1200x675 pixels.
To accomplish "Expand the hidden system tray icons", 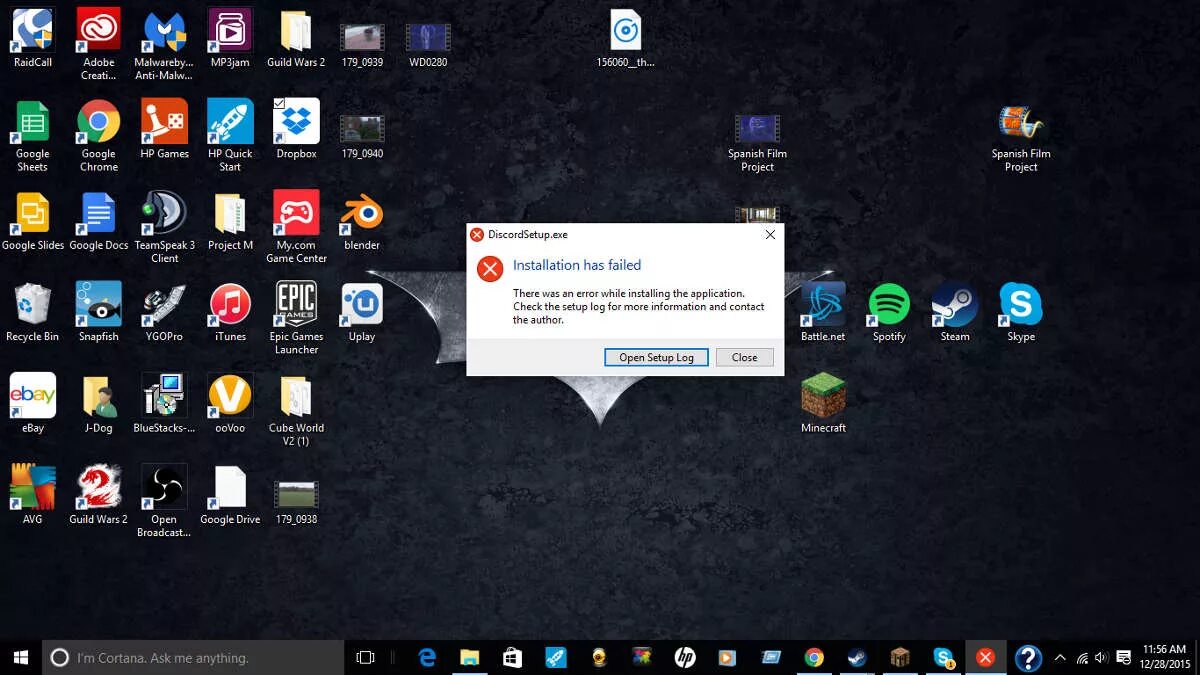I will [x=1061, y=658].
